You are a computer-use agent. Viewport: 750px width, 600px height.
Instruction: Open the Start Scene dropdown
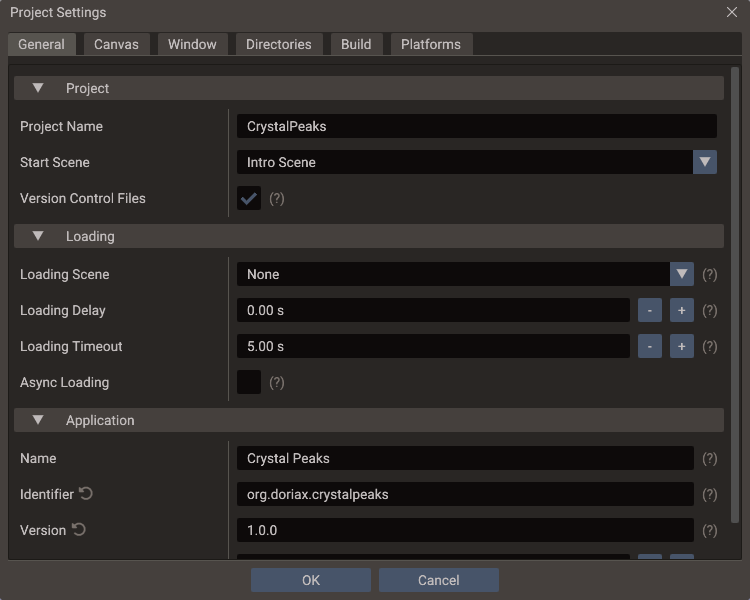click(x=705, y=162)
